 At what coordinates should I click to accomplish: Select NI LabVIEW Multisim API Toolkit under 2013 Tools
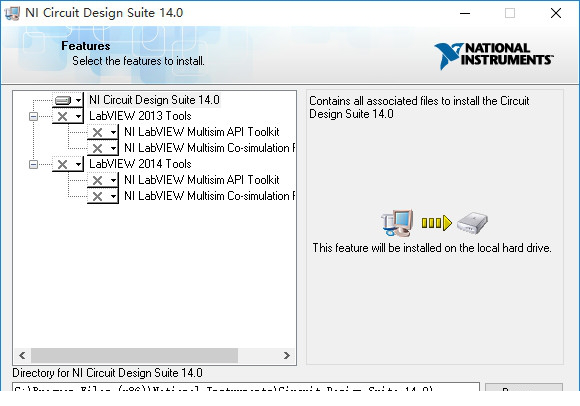coord(202,132)
